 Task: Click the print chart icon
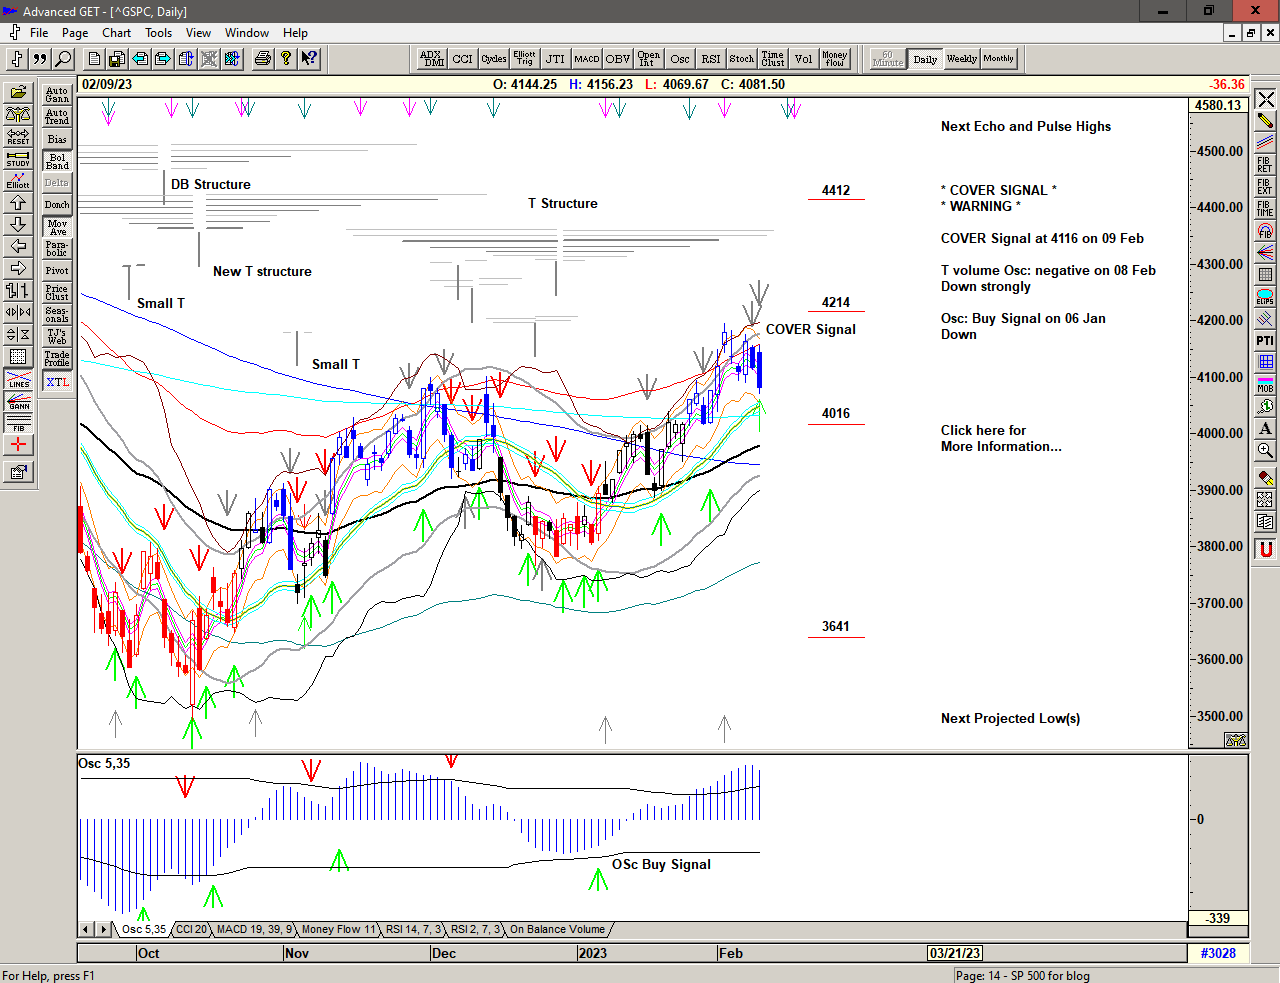click(x=262, y=59)
